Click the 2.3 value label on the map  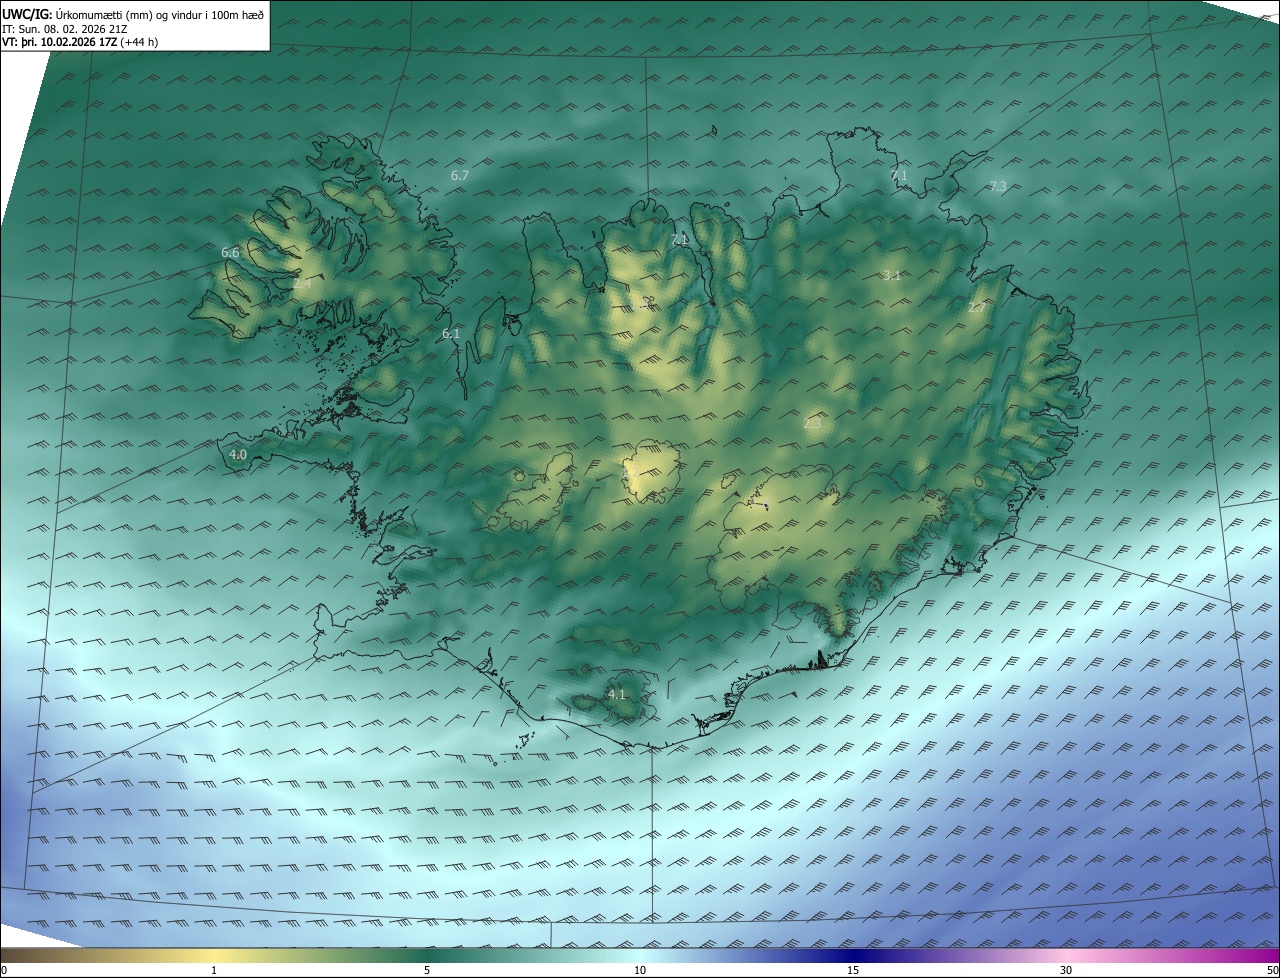[x=812, y=424]
